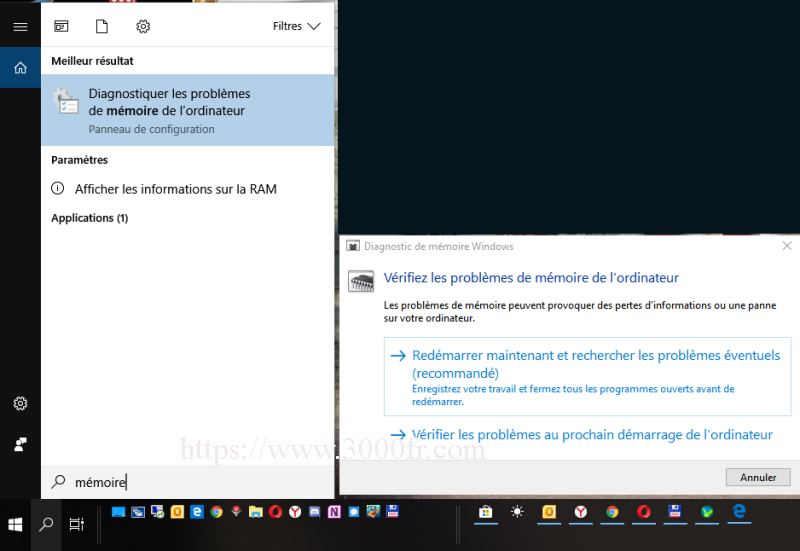The image size is (800, 551).
Task: Open the colorful game icon before floppy
Action: (373, 512)
